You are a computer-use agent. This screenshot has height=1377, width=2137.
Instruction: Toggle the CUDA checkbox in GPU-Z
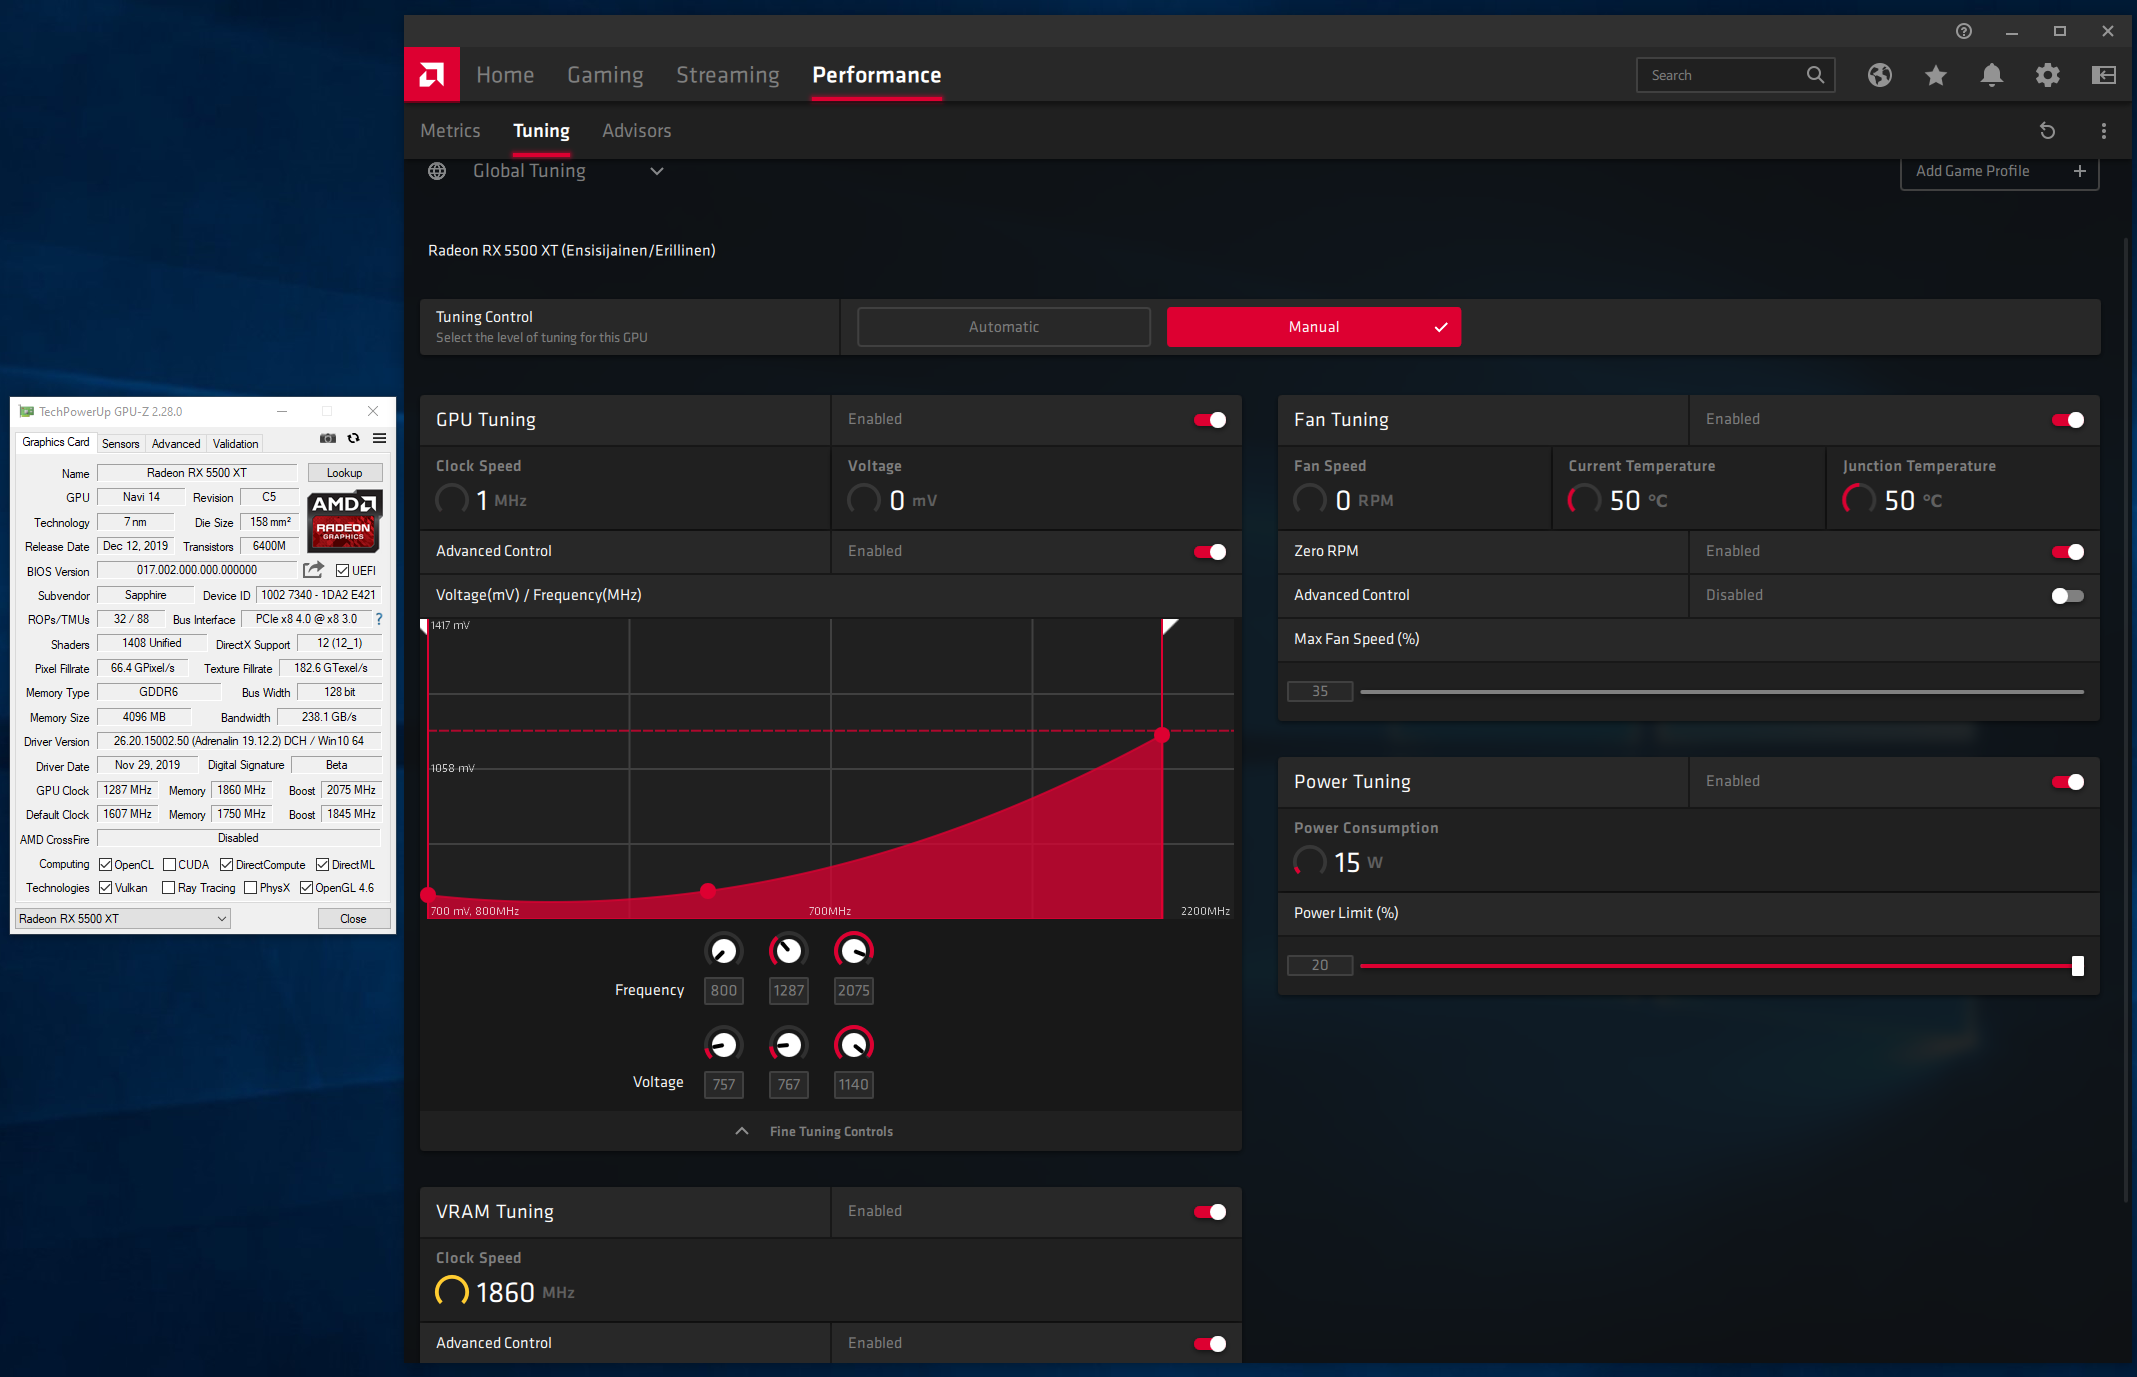click(169, 865)
